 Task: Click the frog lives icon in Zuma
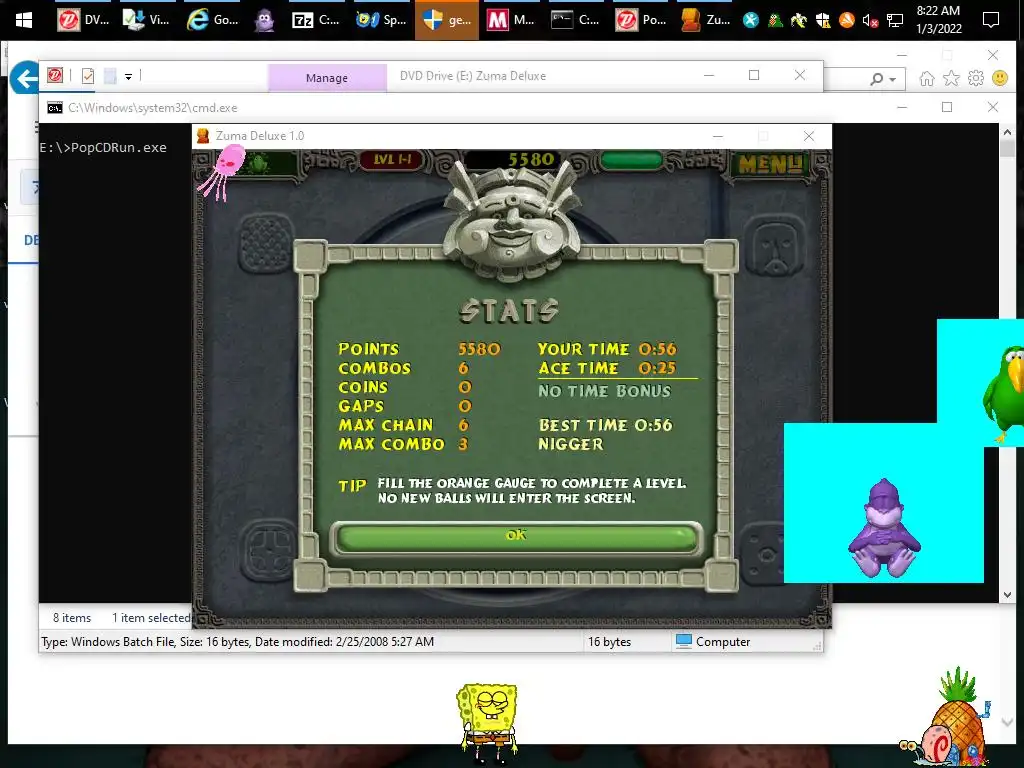click(259, 163)
